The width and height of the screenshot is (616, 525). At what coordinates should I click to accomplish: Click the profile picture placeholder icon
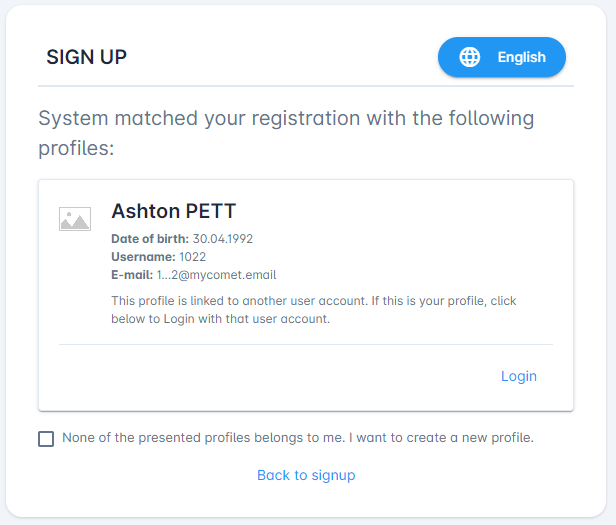click(x=75, y=219)
